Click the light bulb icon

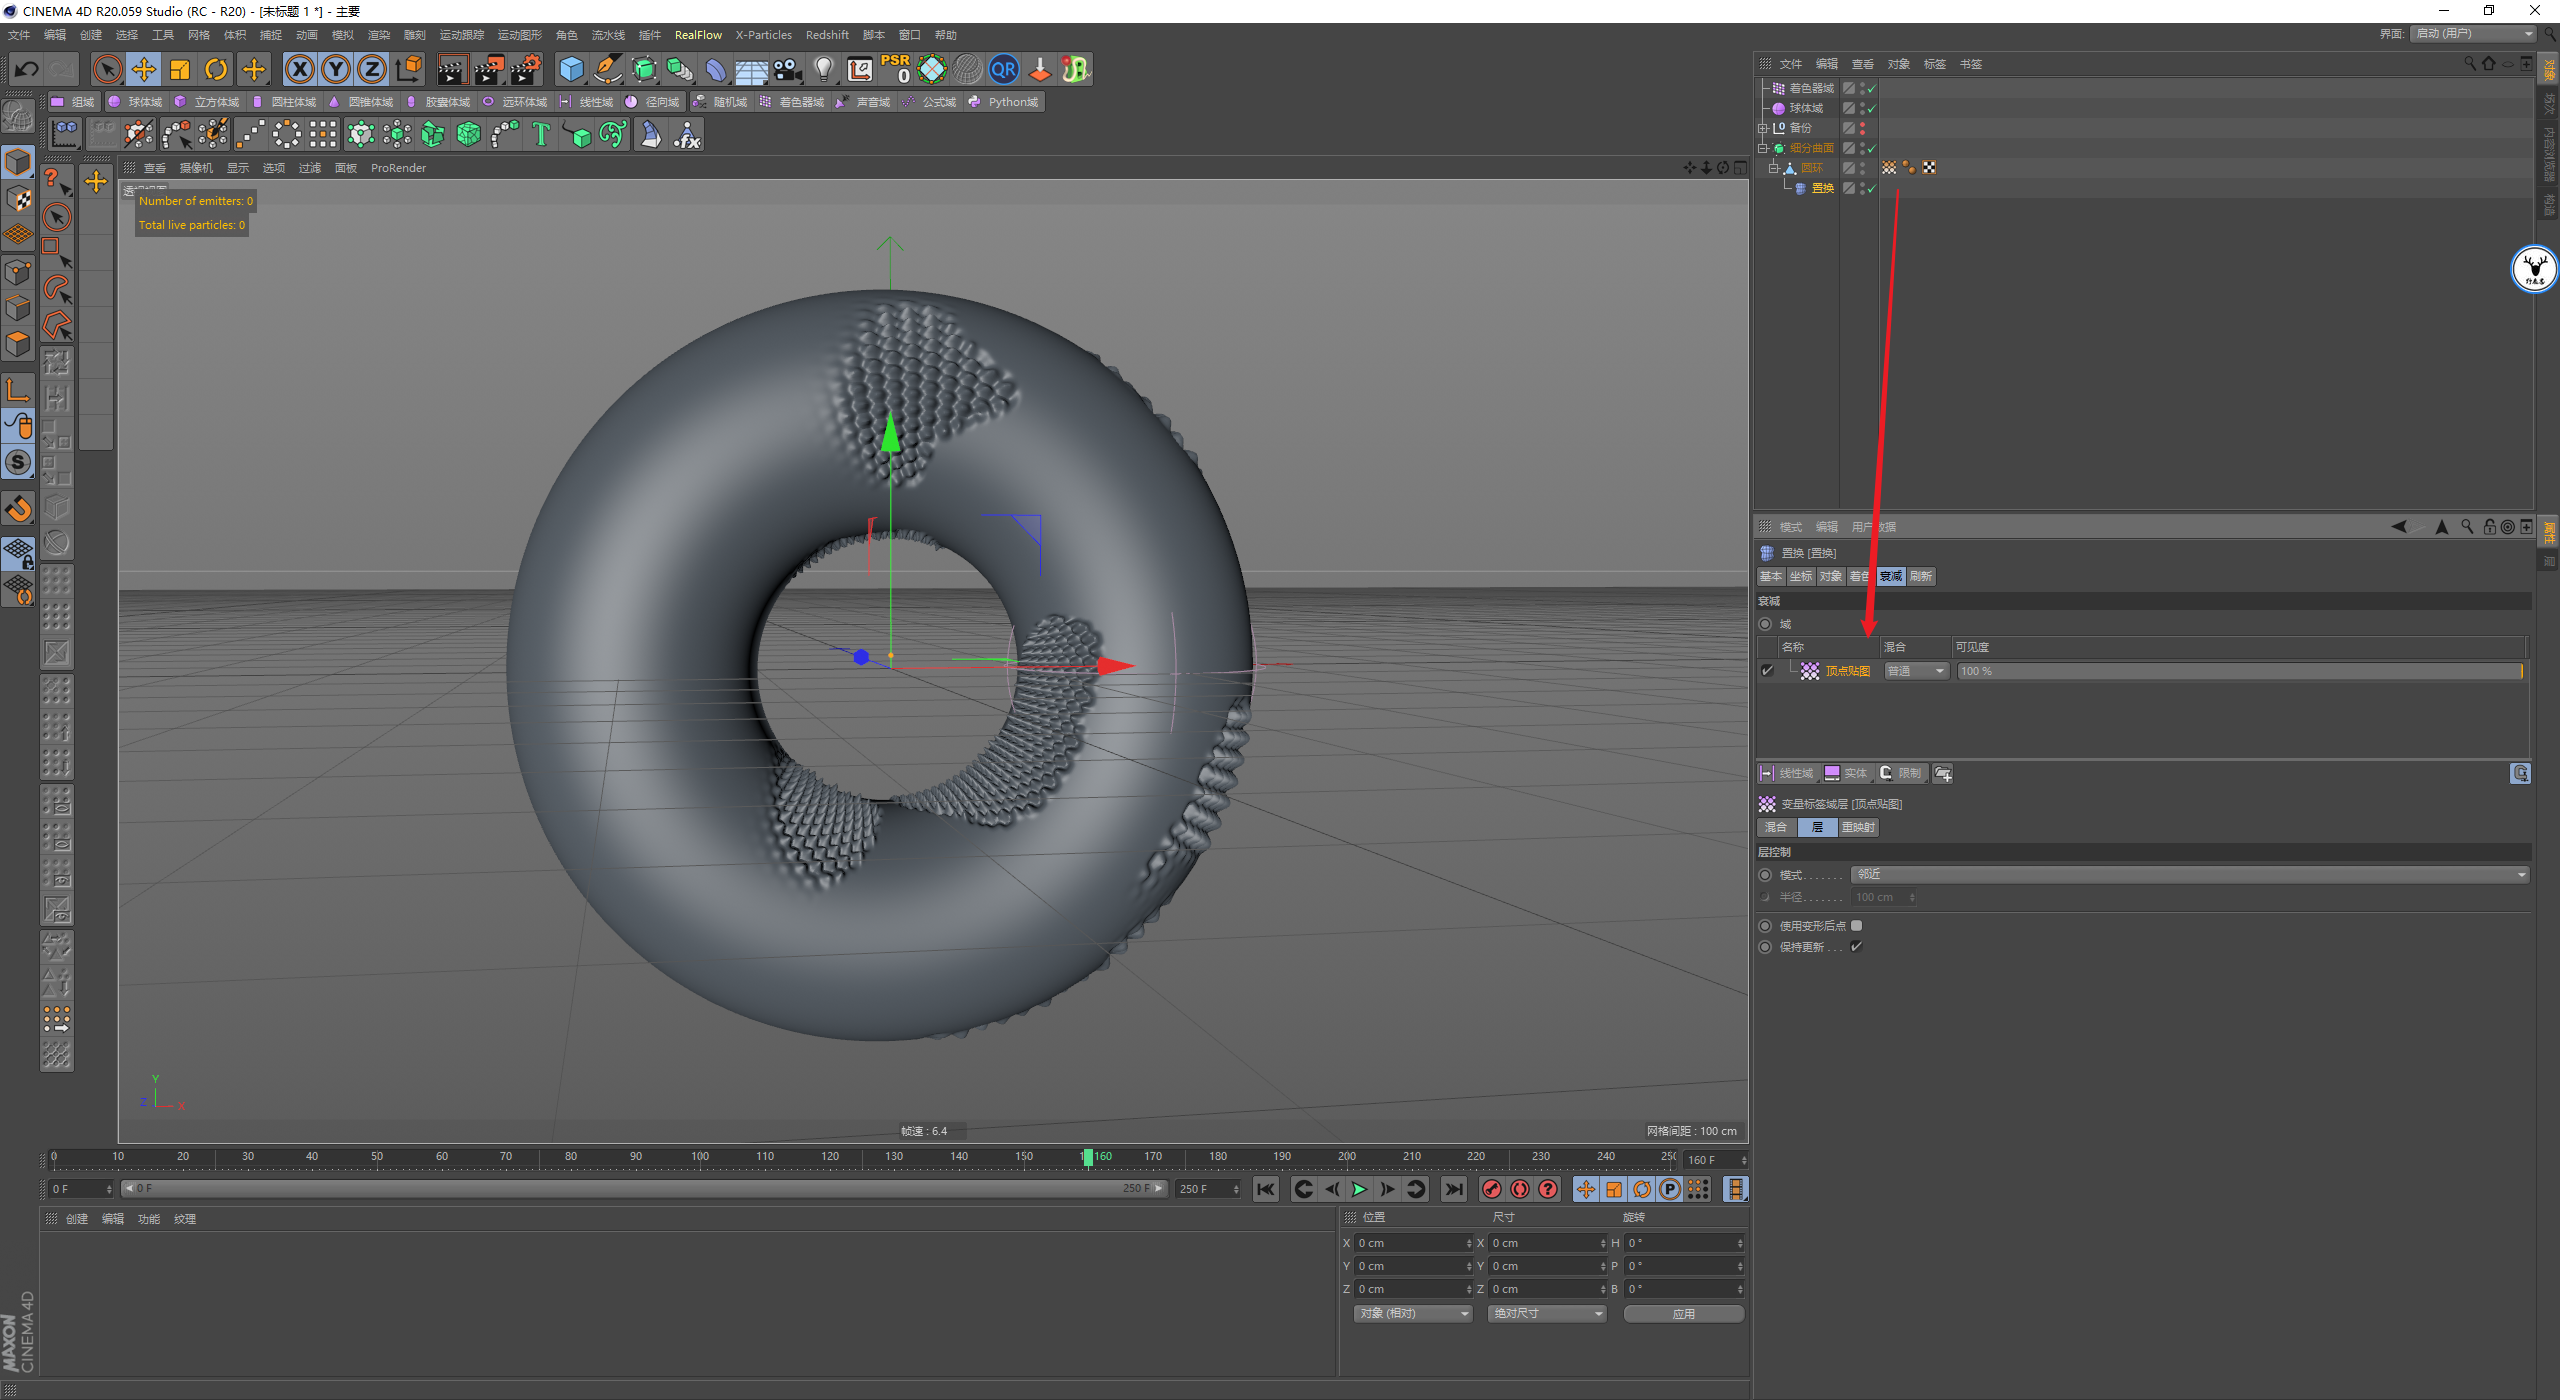823,69
